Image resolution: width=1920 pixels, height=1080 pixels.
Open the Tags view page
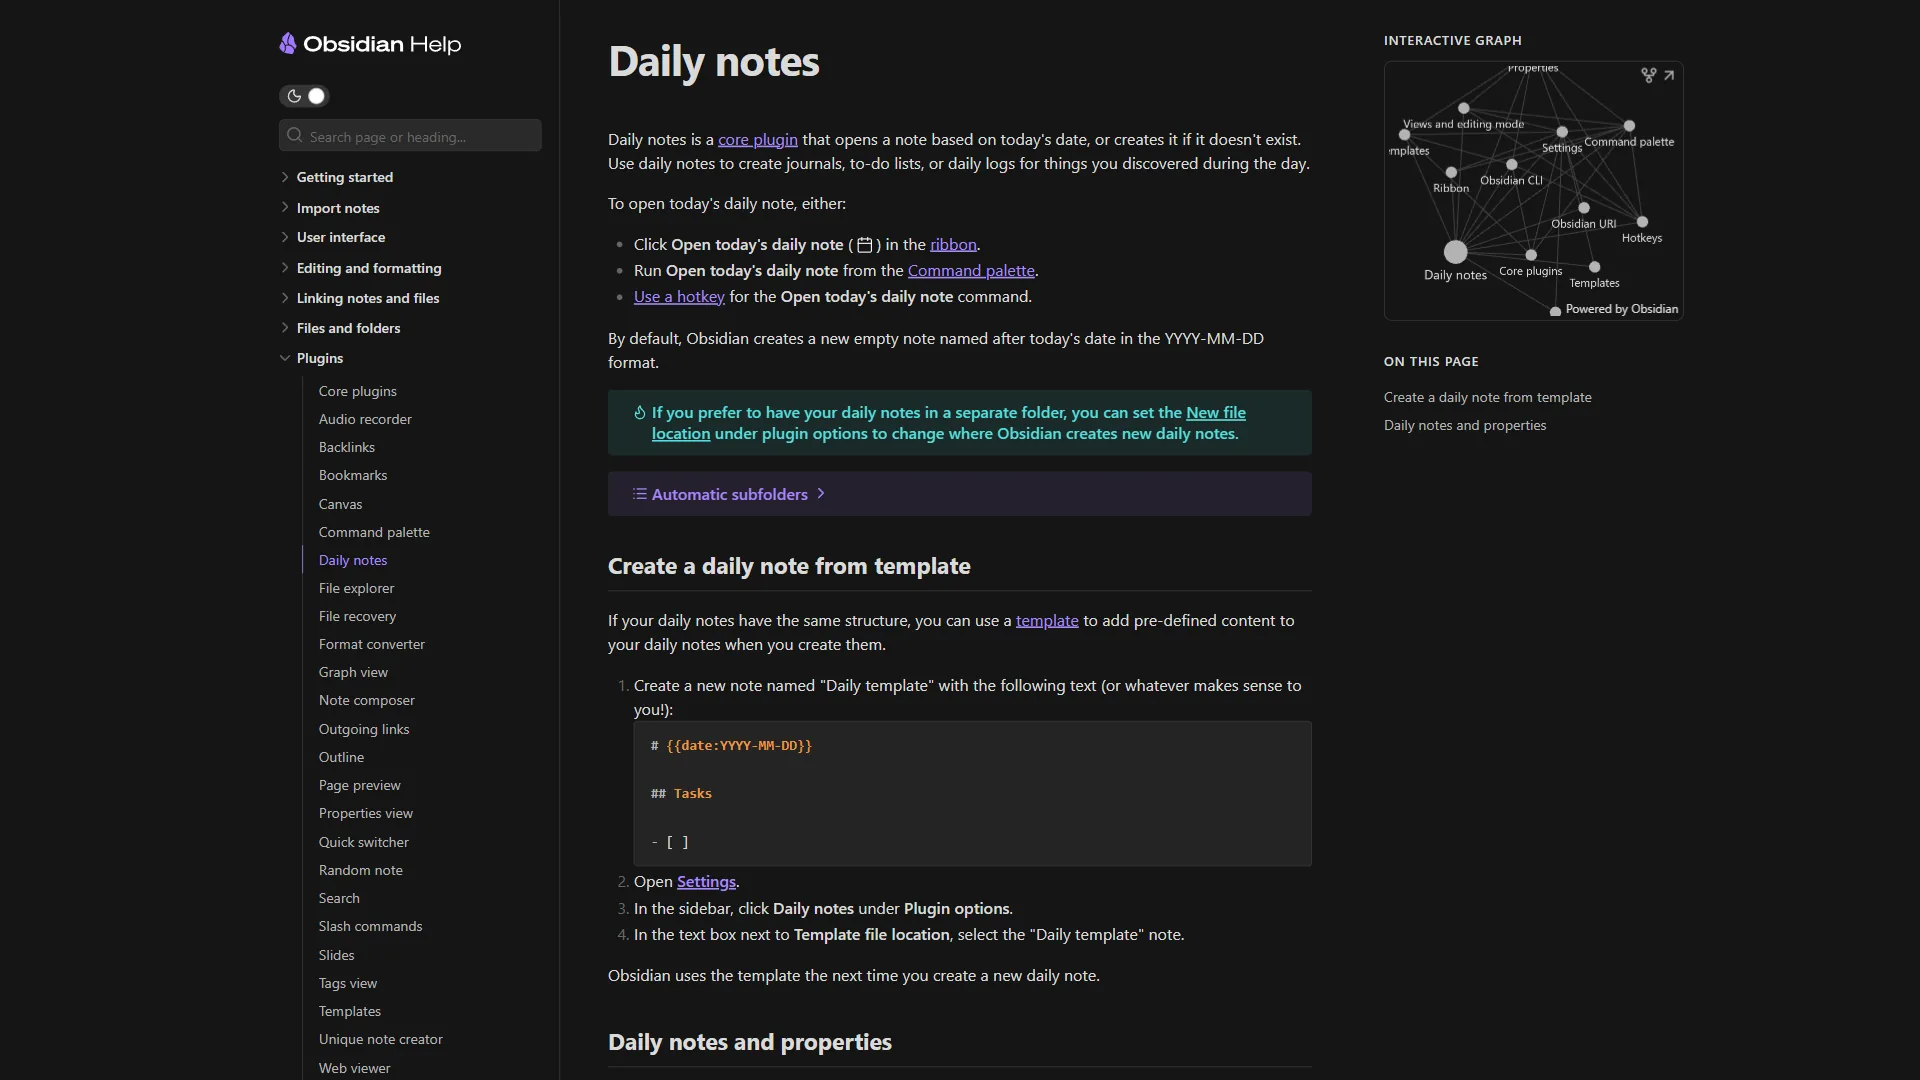point(348,983)
